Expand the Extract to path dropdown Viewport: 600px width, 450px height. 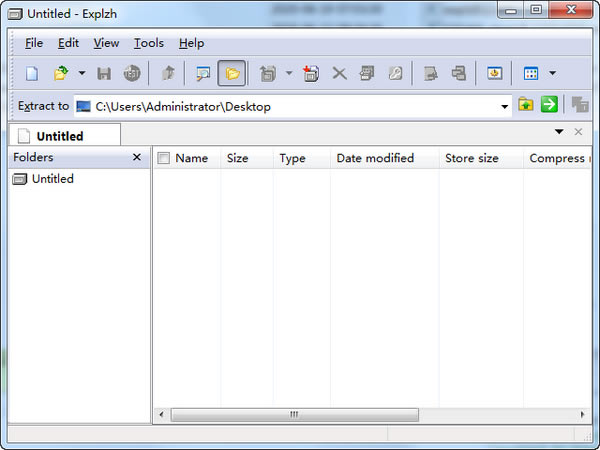point(504,106)
